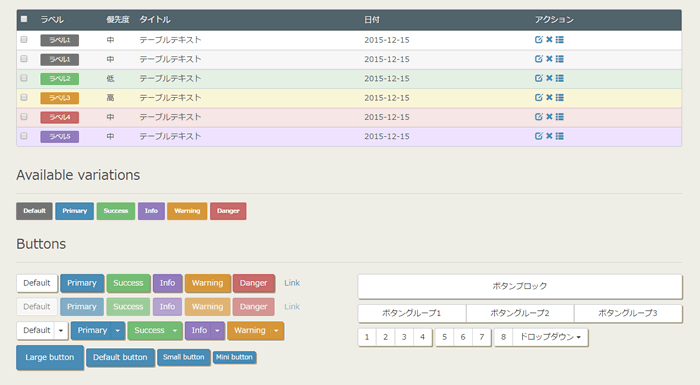Click the Mini button
Screen dimensions: 700x385
(x=234, y=357)
